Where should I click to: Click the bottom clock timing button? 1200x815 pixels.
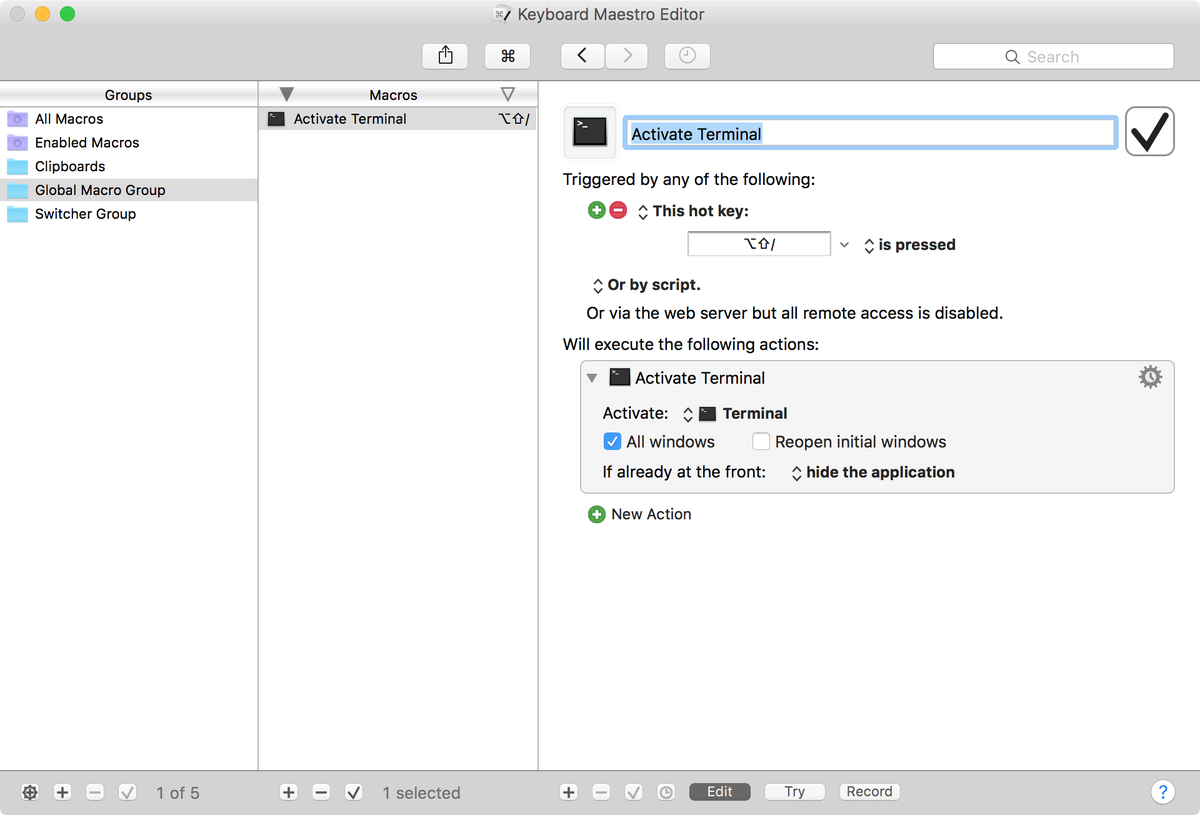(666, 792)
